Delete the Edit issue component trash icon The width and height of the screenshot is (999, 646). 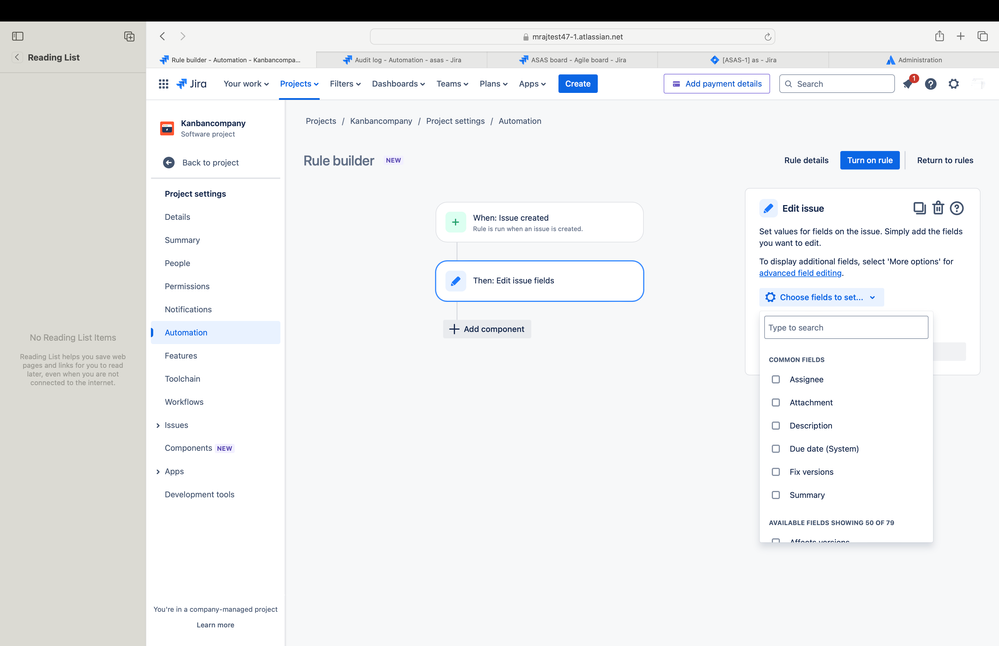coord(938,208)
